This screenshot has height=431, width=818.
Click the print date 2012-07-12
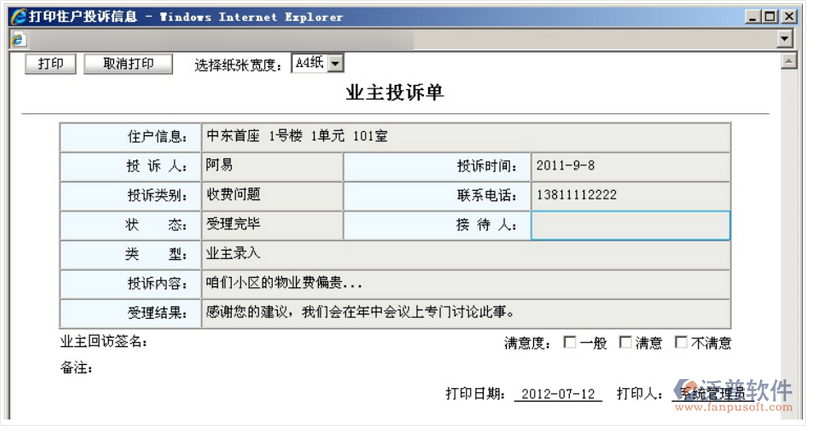pyautogui.click(x=558, y=394)
